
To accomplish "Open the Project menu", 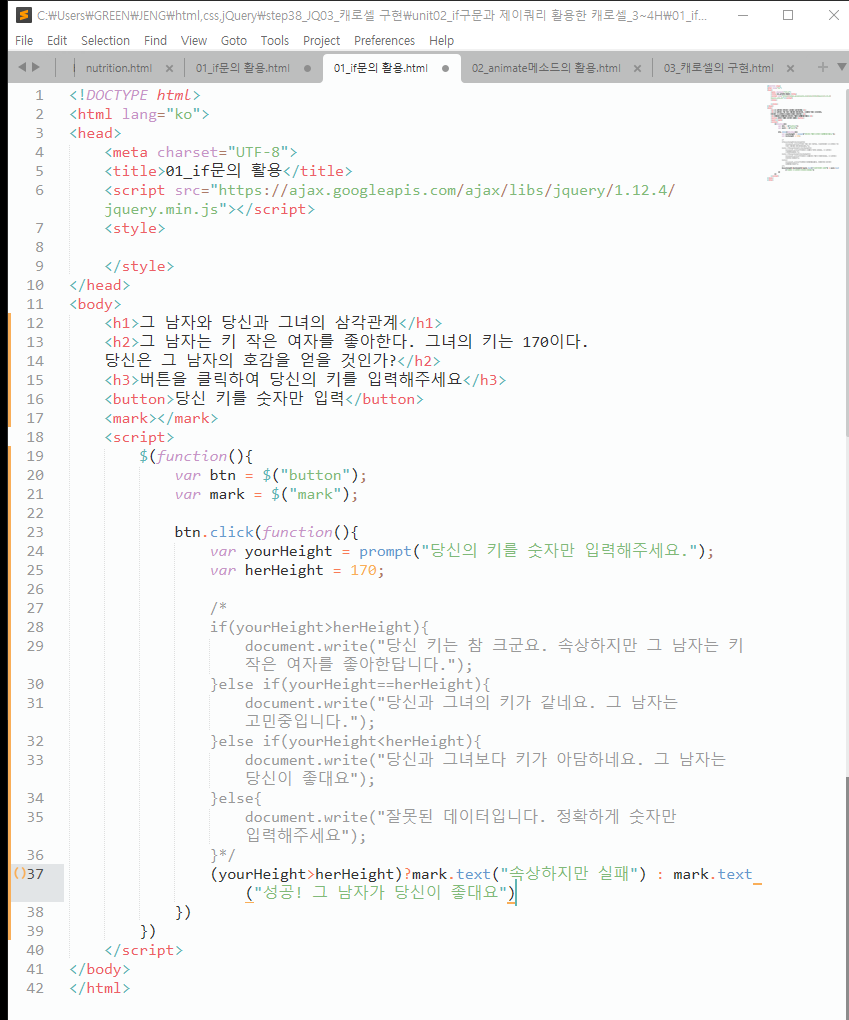I will [x=321, y=40].
